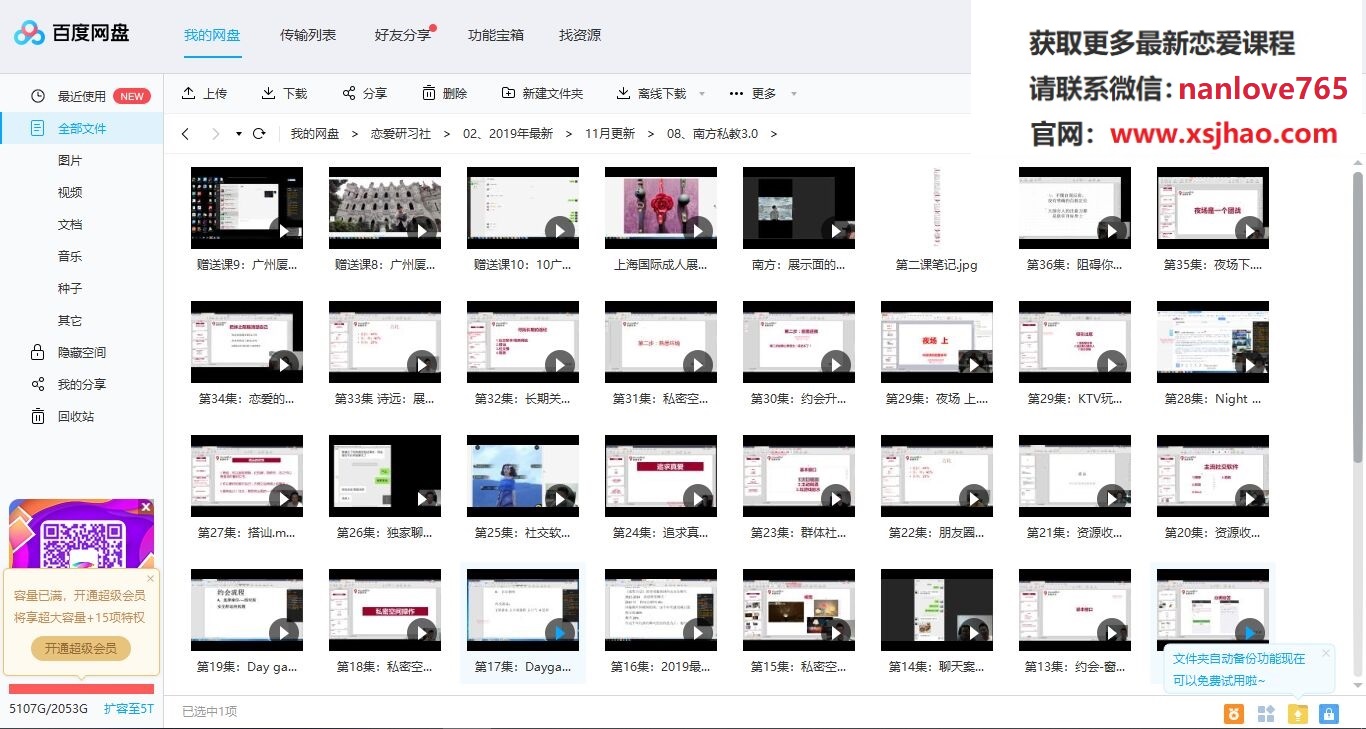Select the 第19集 Day ga video thumbnail
Viewport: 1366px width, 729px height.
(x=247, y=610)
